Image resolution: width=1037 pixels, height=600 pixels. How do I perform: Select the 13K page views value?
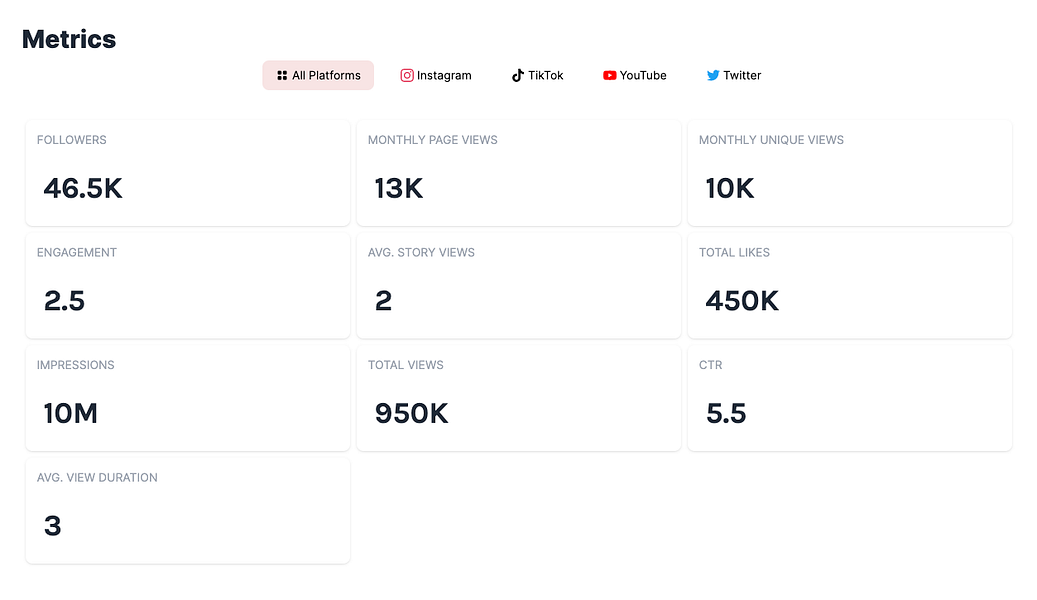399,189
